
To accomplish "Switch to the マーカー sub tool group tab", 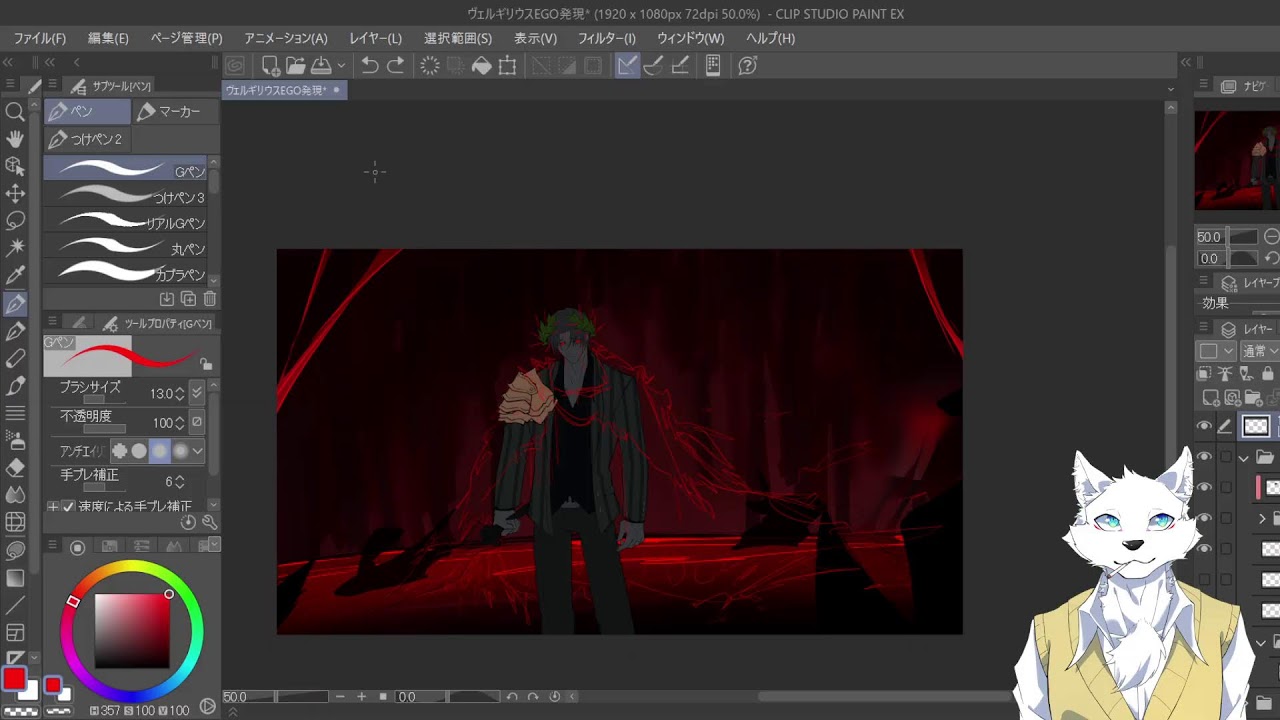I will coord(174,112).
